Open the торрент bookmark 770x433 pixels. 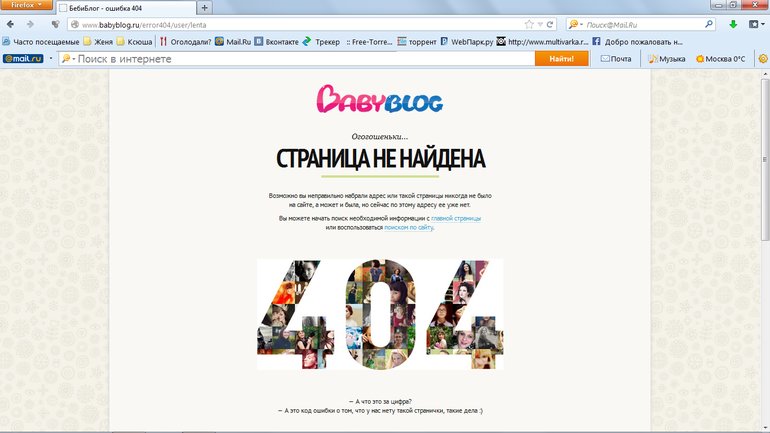[417, 42]
